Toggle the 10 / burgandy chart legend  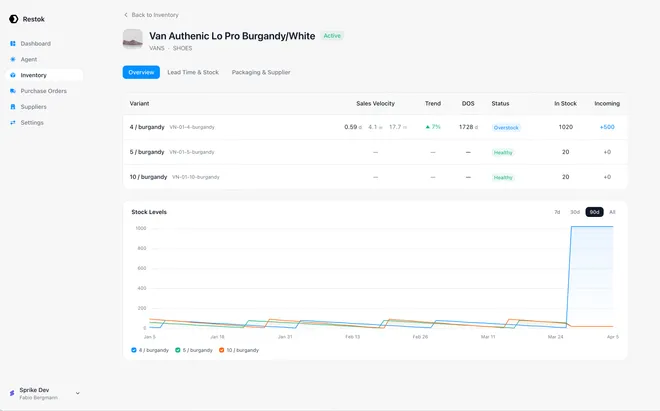coord(222,350)
